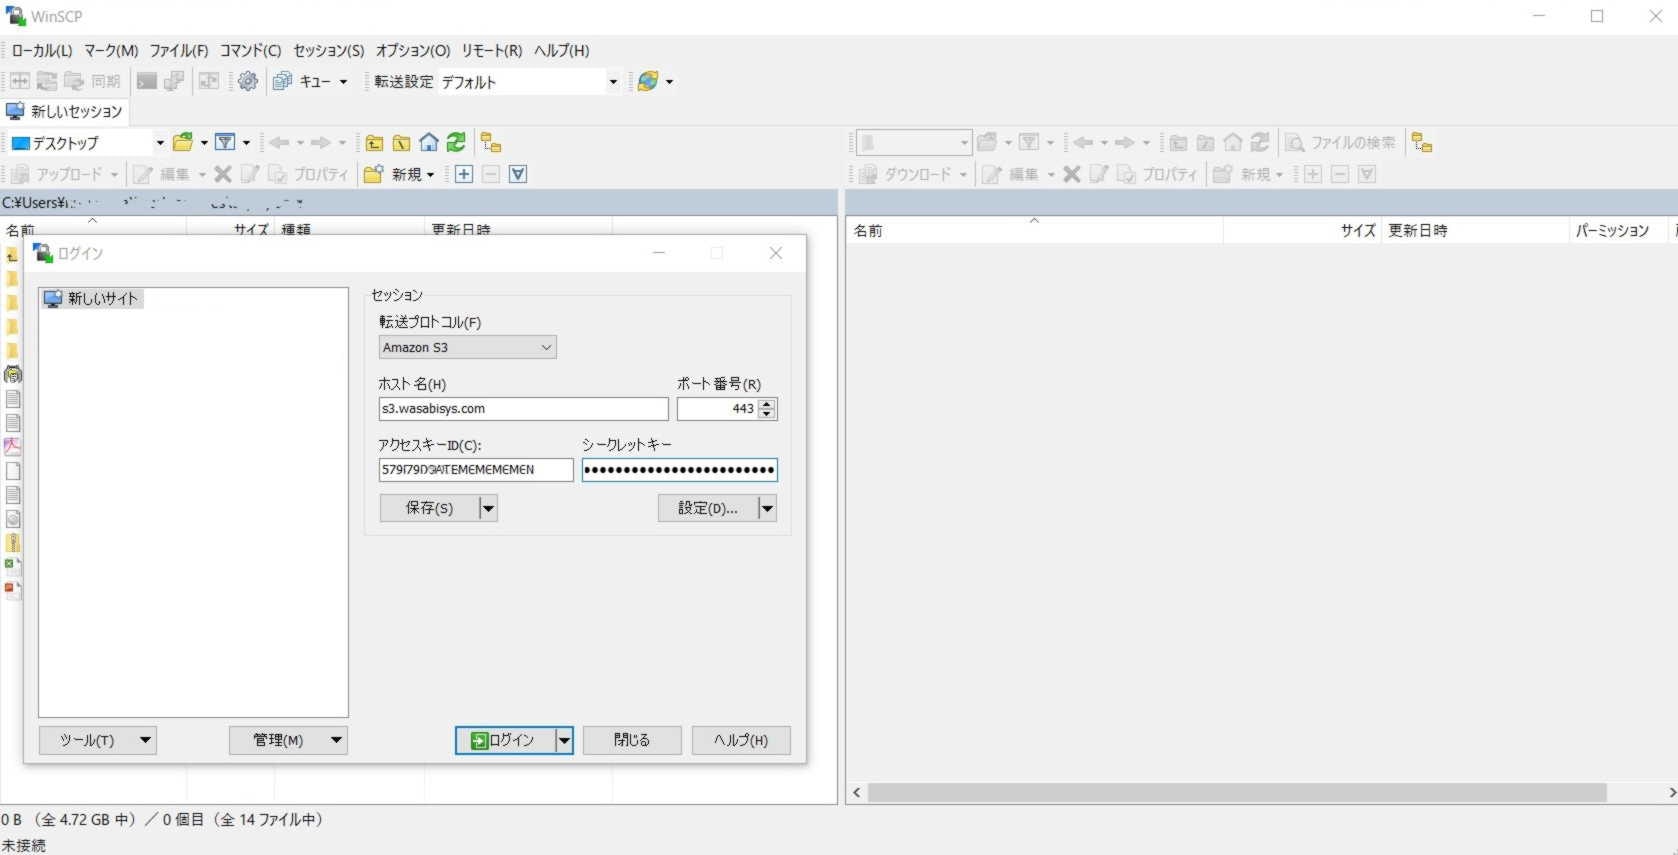Click the local panel select files plus icon
The width and height of the screenshot is (1678, 855).
coord(464,174)
